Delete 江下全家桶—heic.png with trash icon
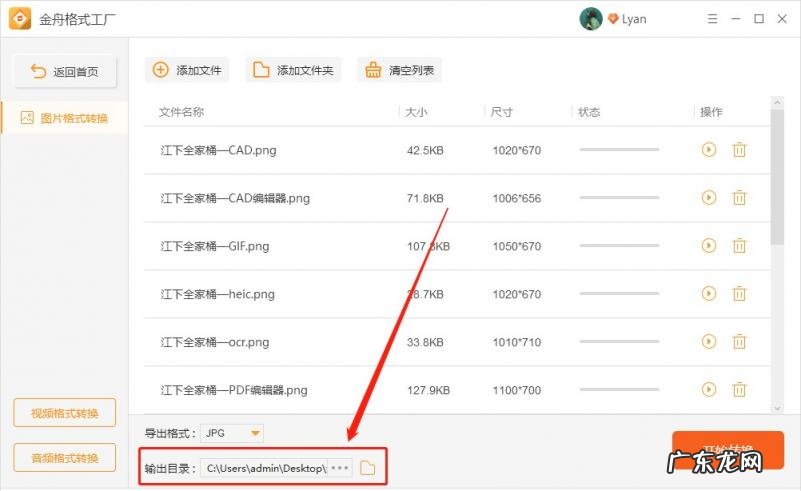 point(739,293)
